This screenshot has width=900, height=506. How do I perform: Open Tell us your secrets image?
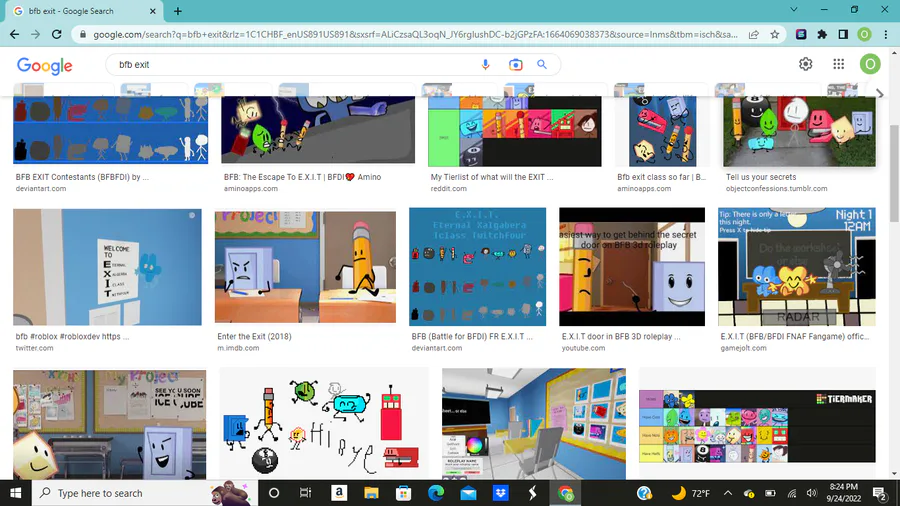click(800, 131)
